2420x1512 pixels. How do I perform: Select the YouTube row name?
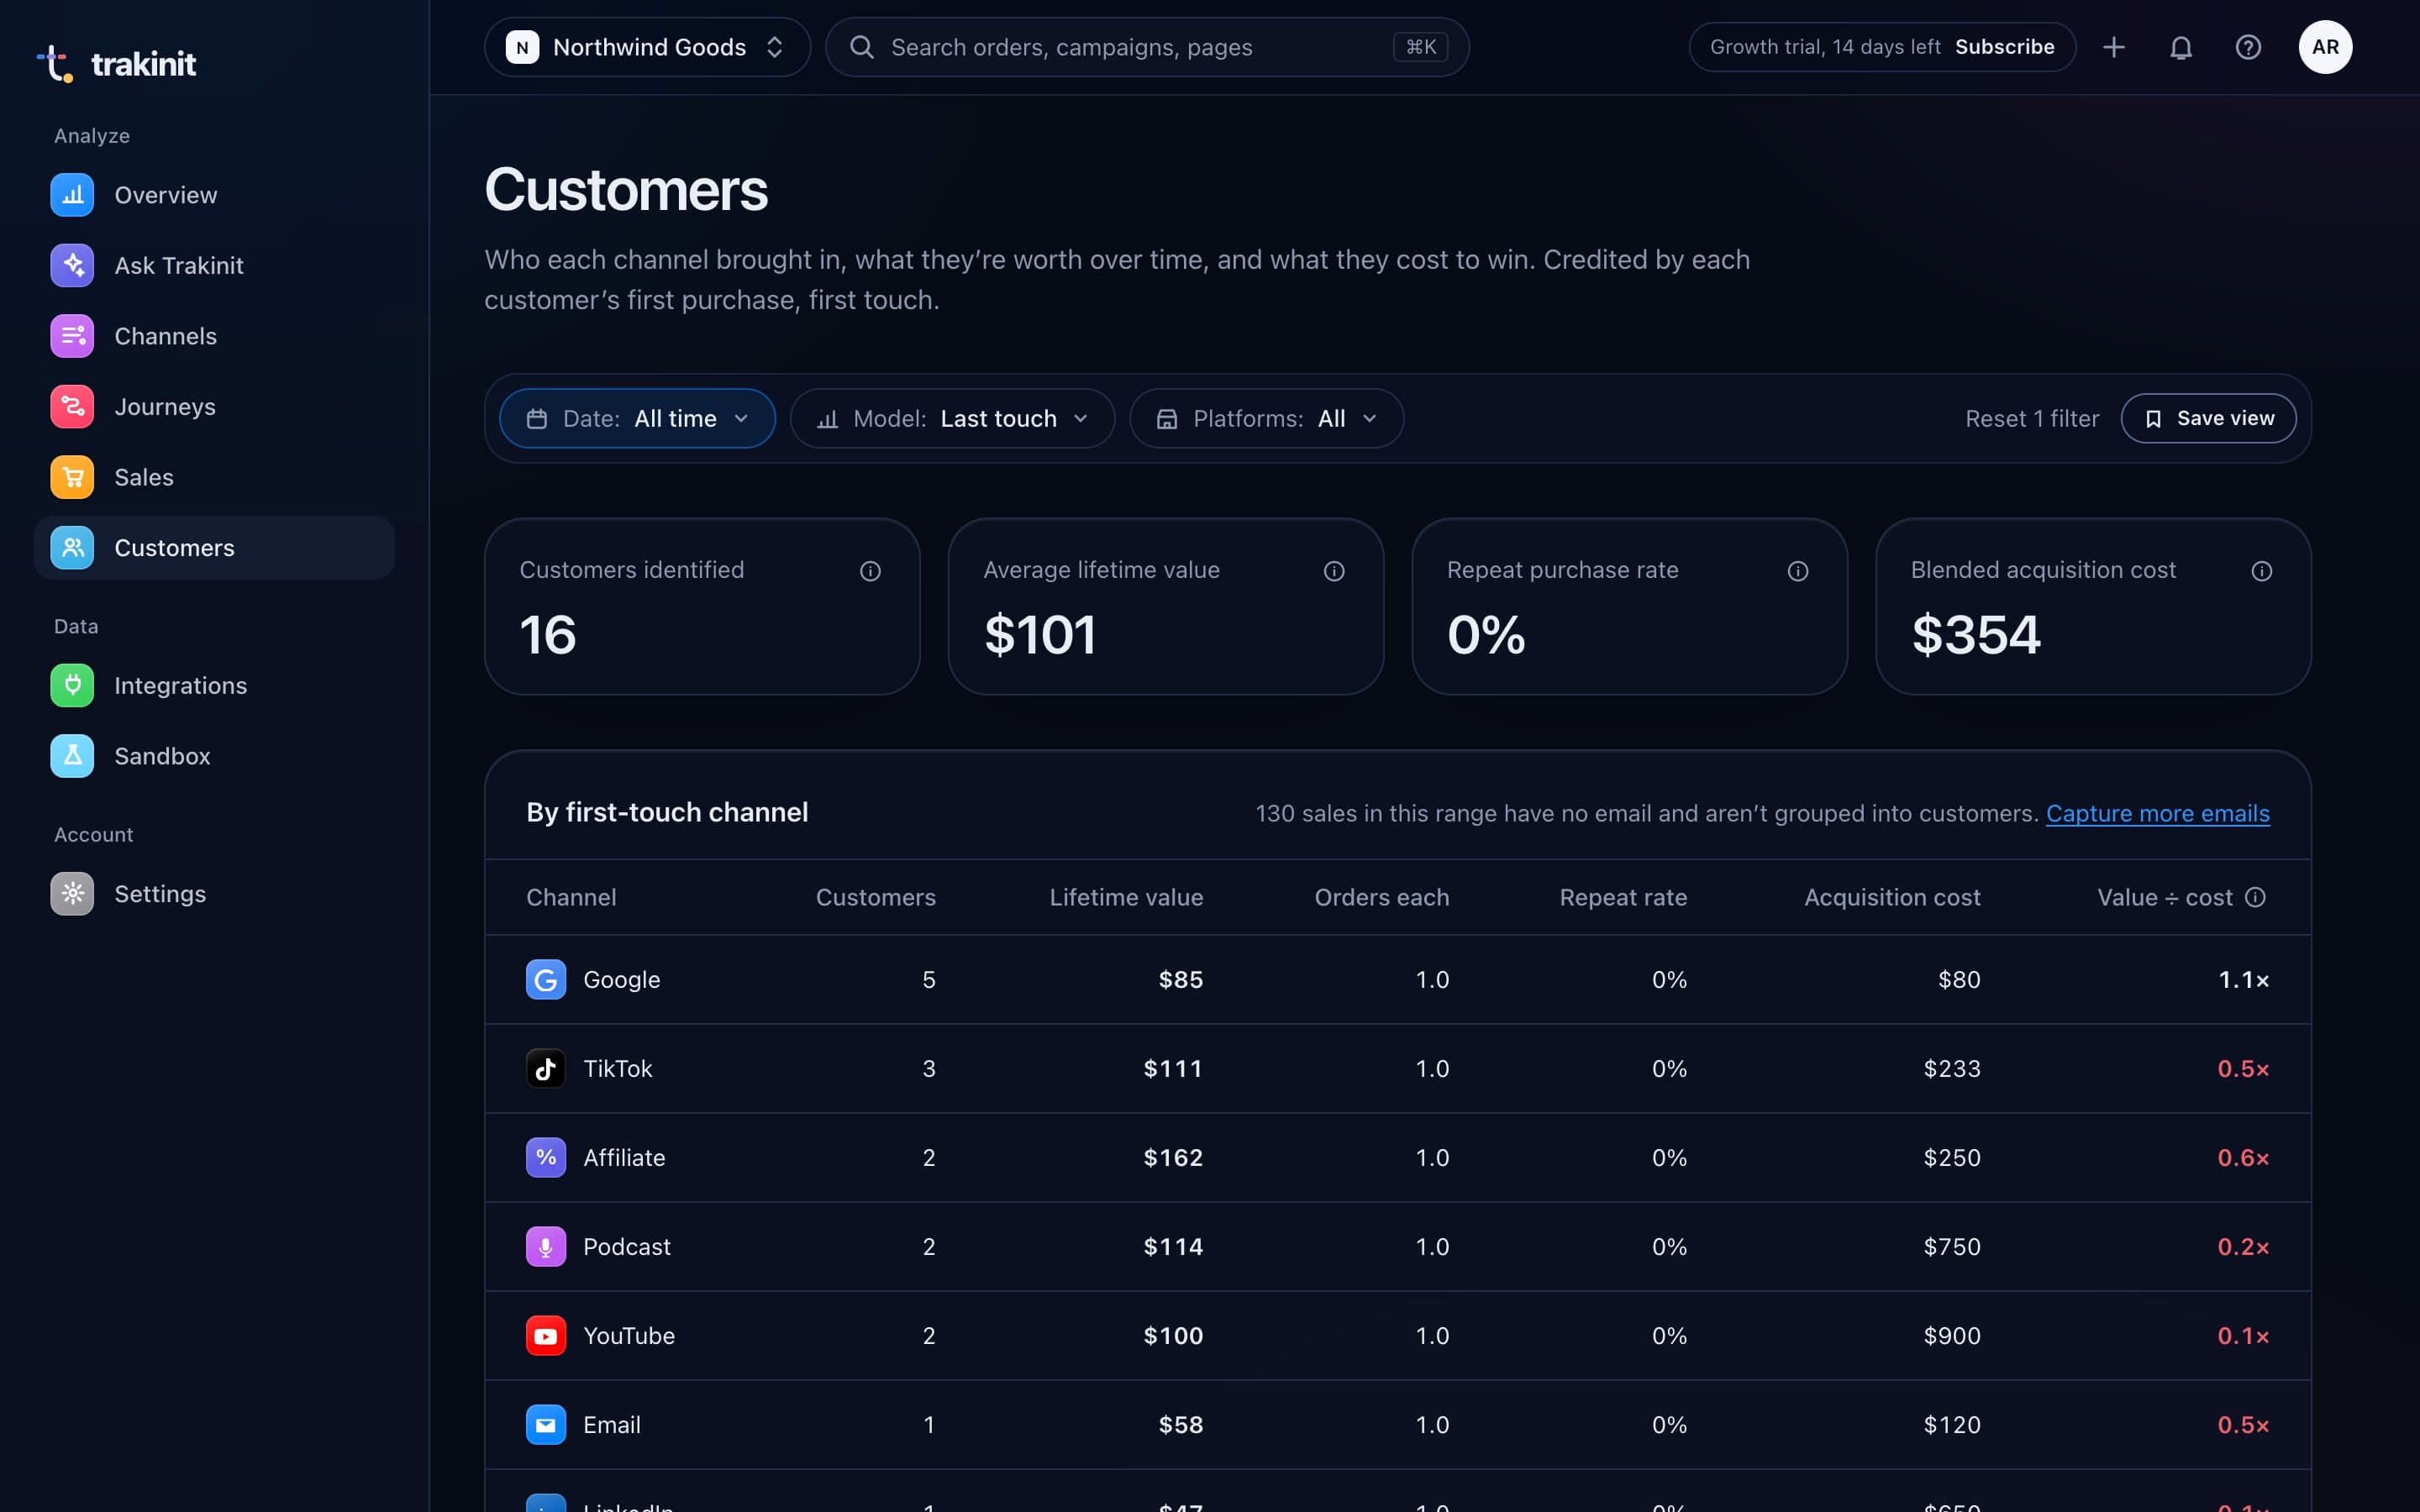pyautogui.click(x=628, y=1335)
